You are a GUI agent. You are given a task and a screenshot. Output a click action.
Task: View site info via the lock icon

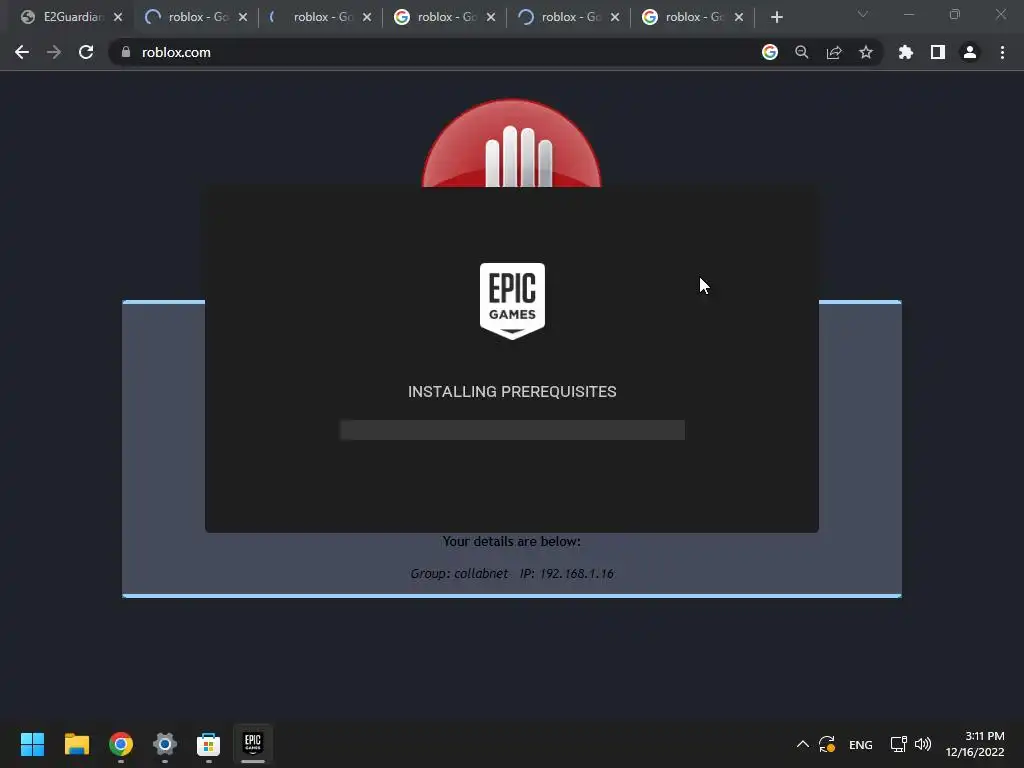[x=126, y=52]
